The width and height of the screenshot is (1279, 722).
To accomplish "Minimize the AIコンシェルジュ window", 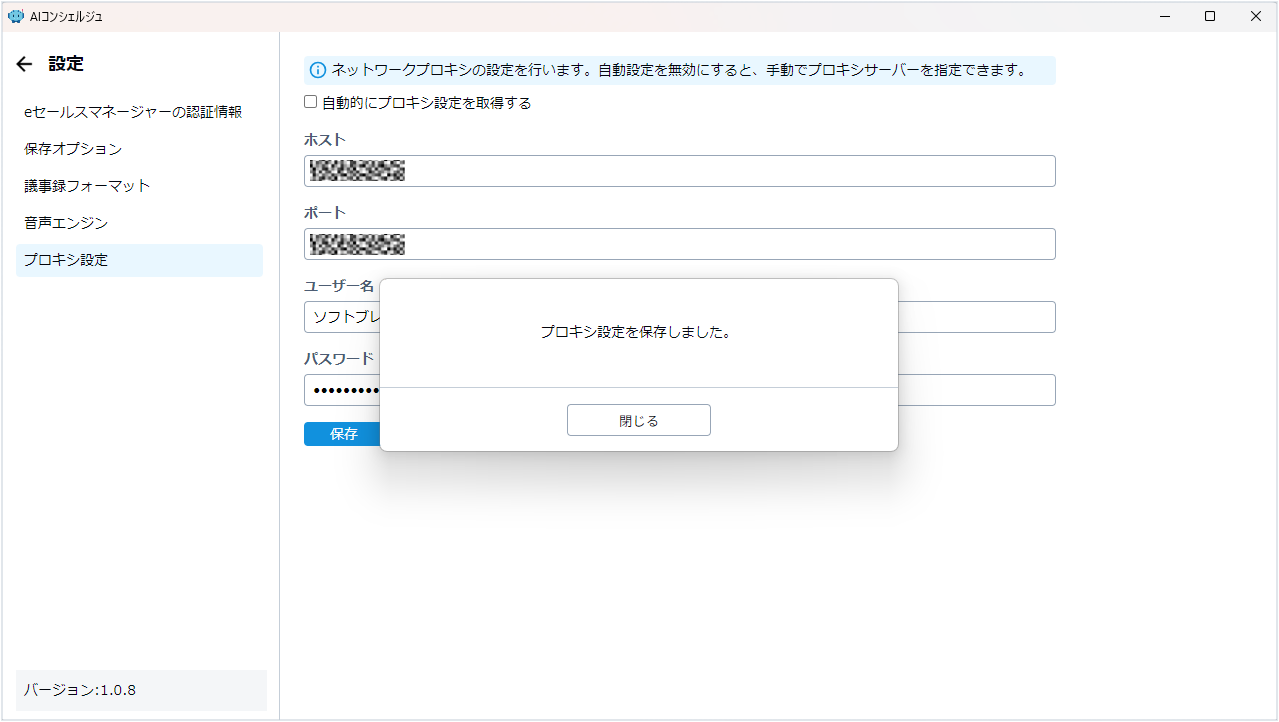I will tap(1165, 16).
